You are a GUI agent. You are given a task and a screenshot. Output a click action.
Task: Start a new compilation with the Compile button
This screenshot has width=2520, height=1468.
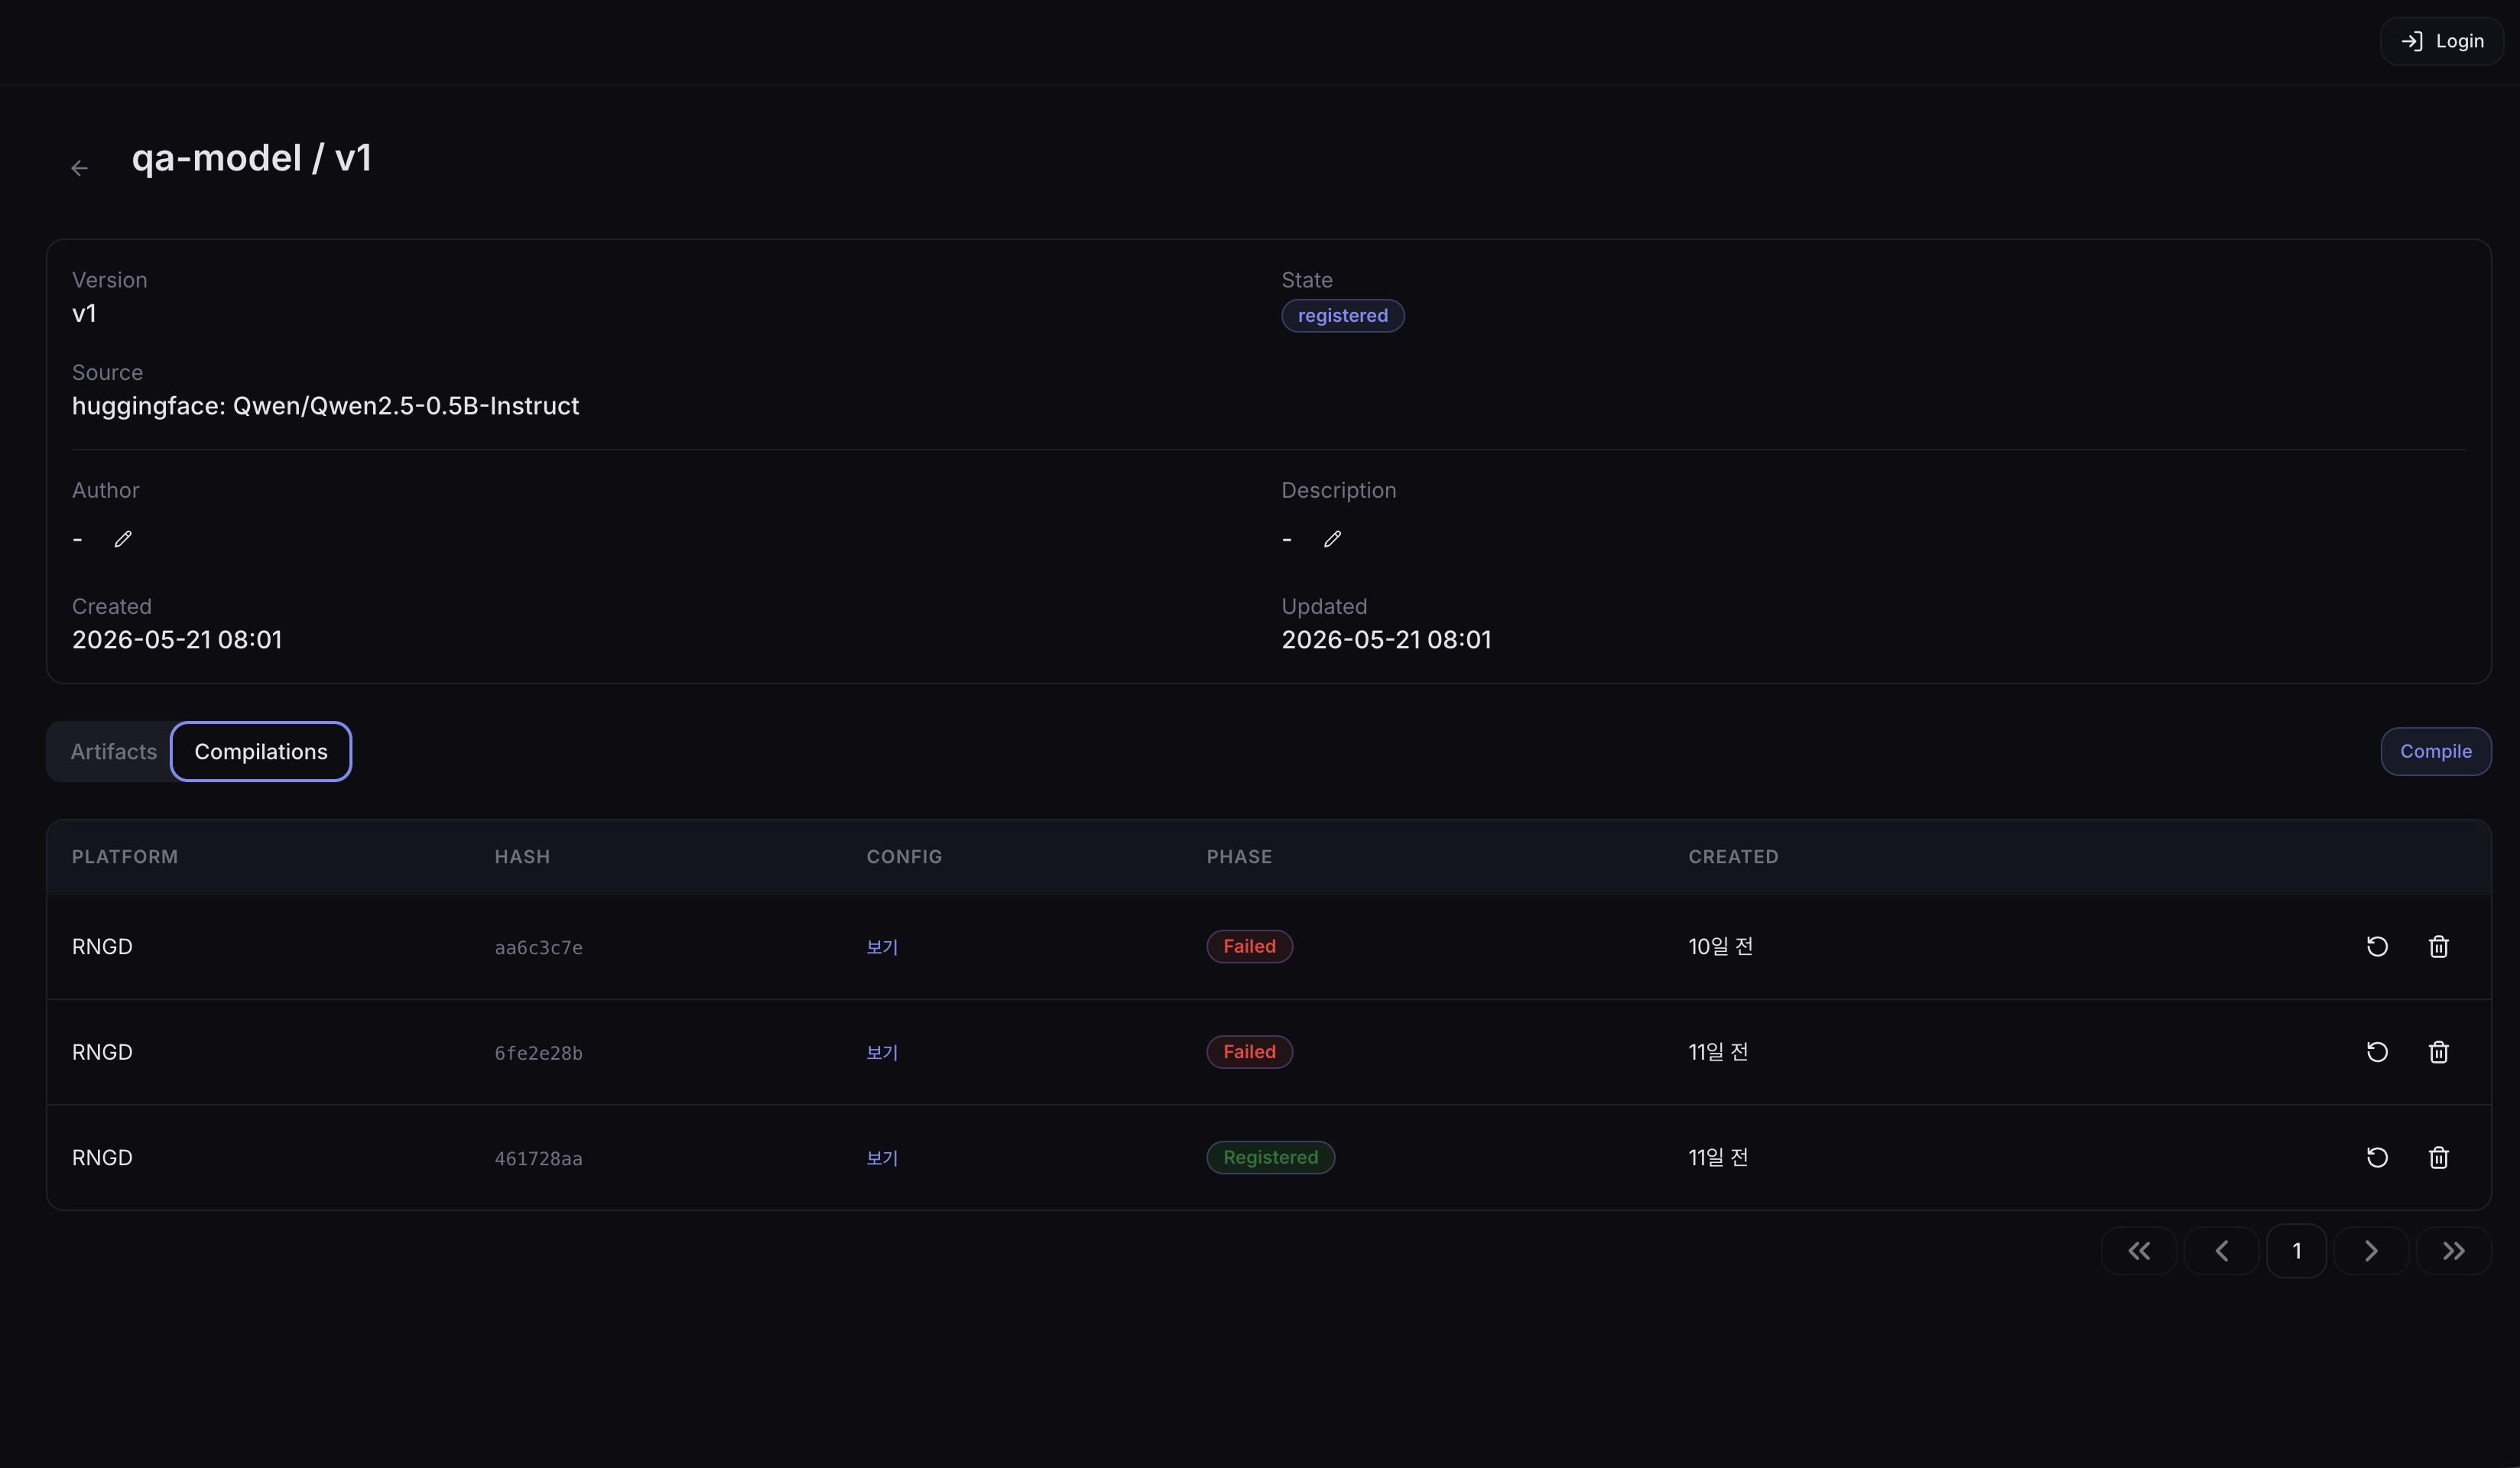[2435, 751]
